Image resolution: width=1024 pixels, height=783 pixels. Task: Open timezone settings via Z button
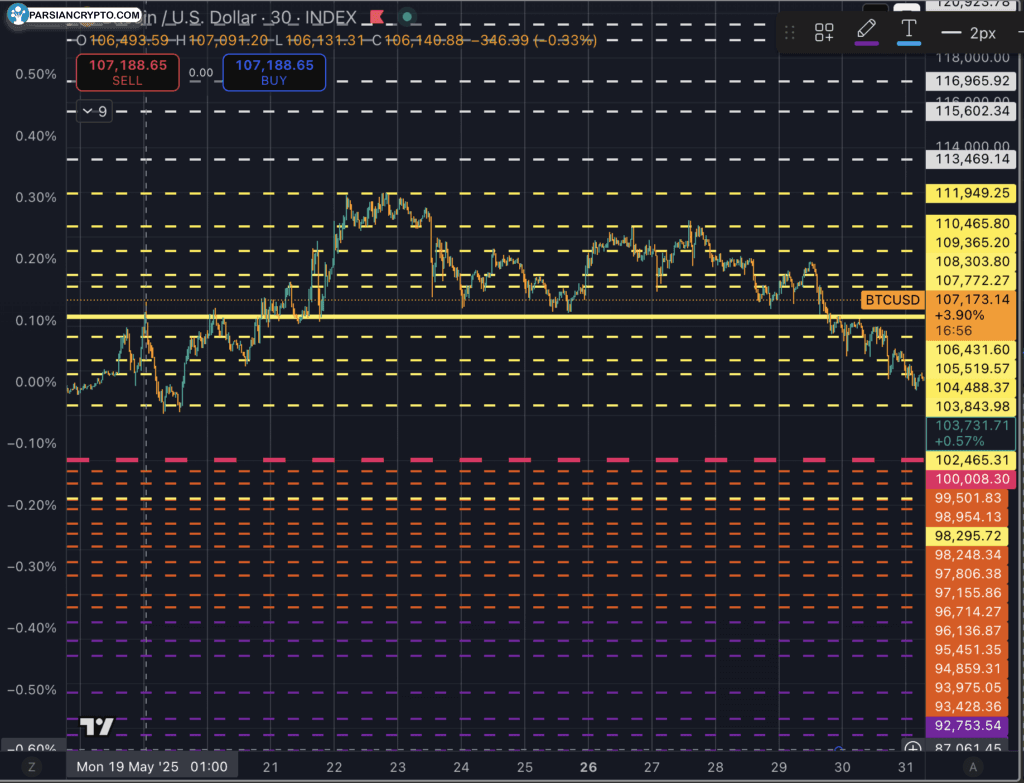[31, 767]
